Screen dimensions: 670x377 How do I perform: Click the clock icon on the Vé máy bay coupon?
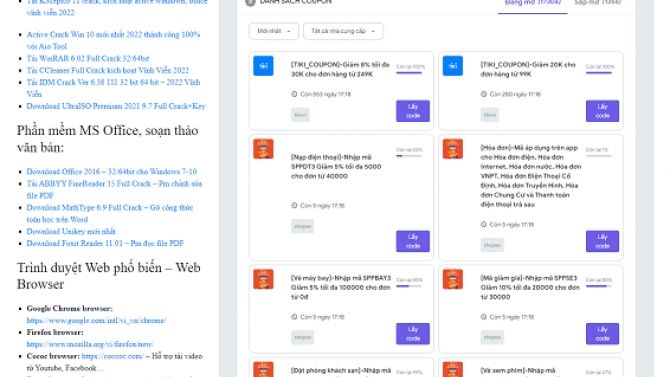click(x=294, y=317)
